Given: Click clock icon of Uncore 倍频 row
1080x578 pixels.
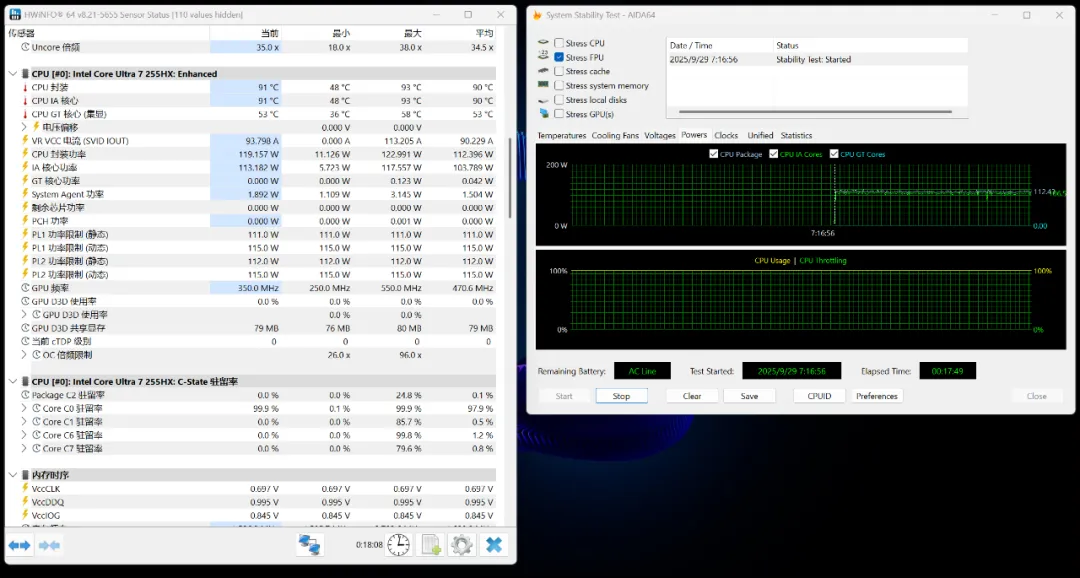Looking at the screenshot, I should pyautogui.click(x=25, y=47).
